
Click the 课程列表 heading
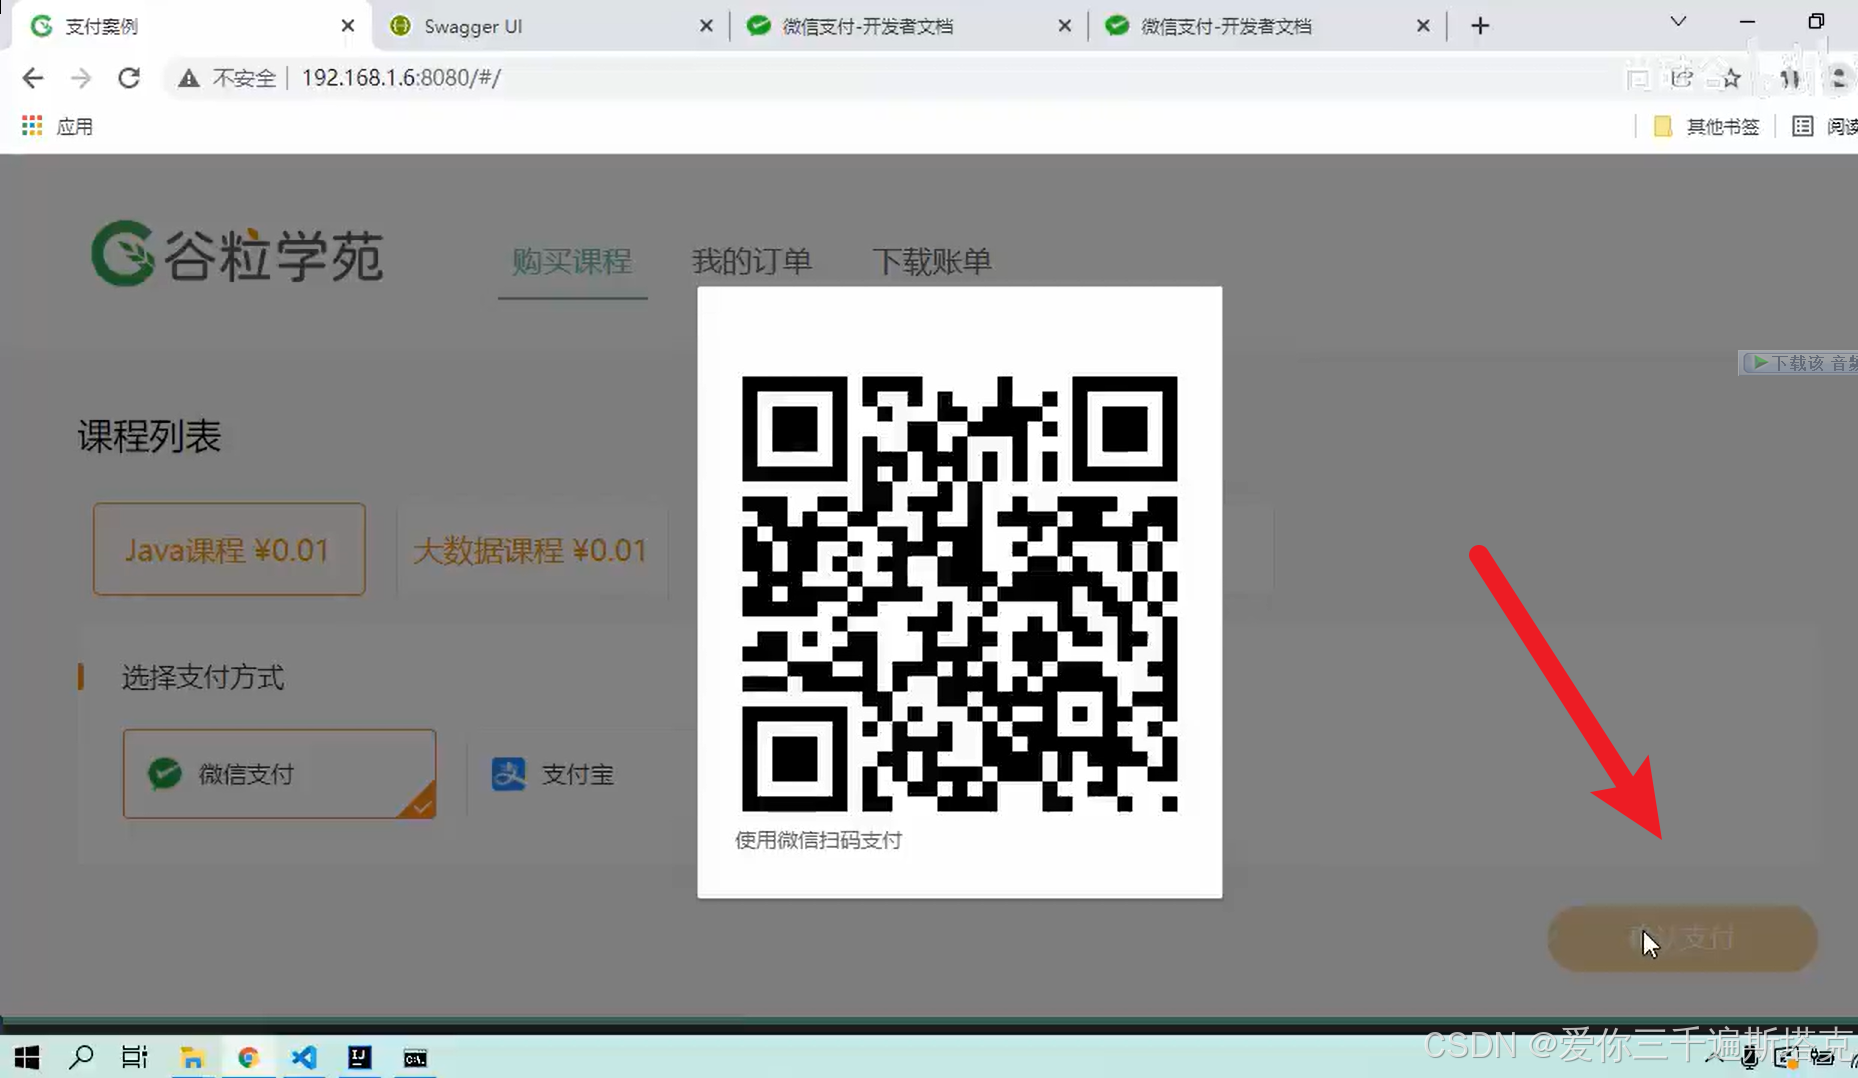[x=149, y=436]
